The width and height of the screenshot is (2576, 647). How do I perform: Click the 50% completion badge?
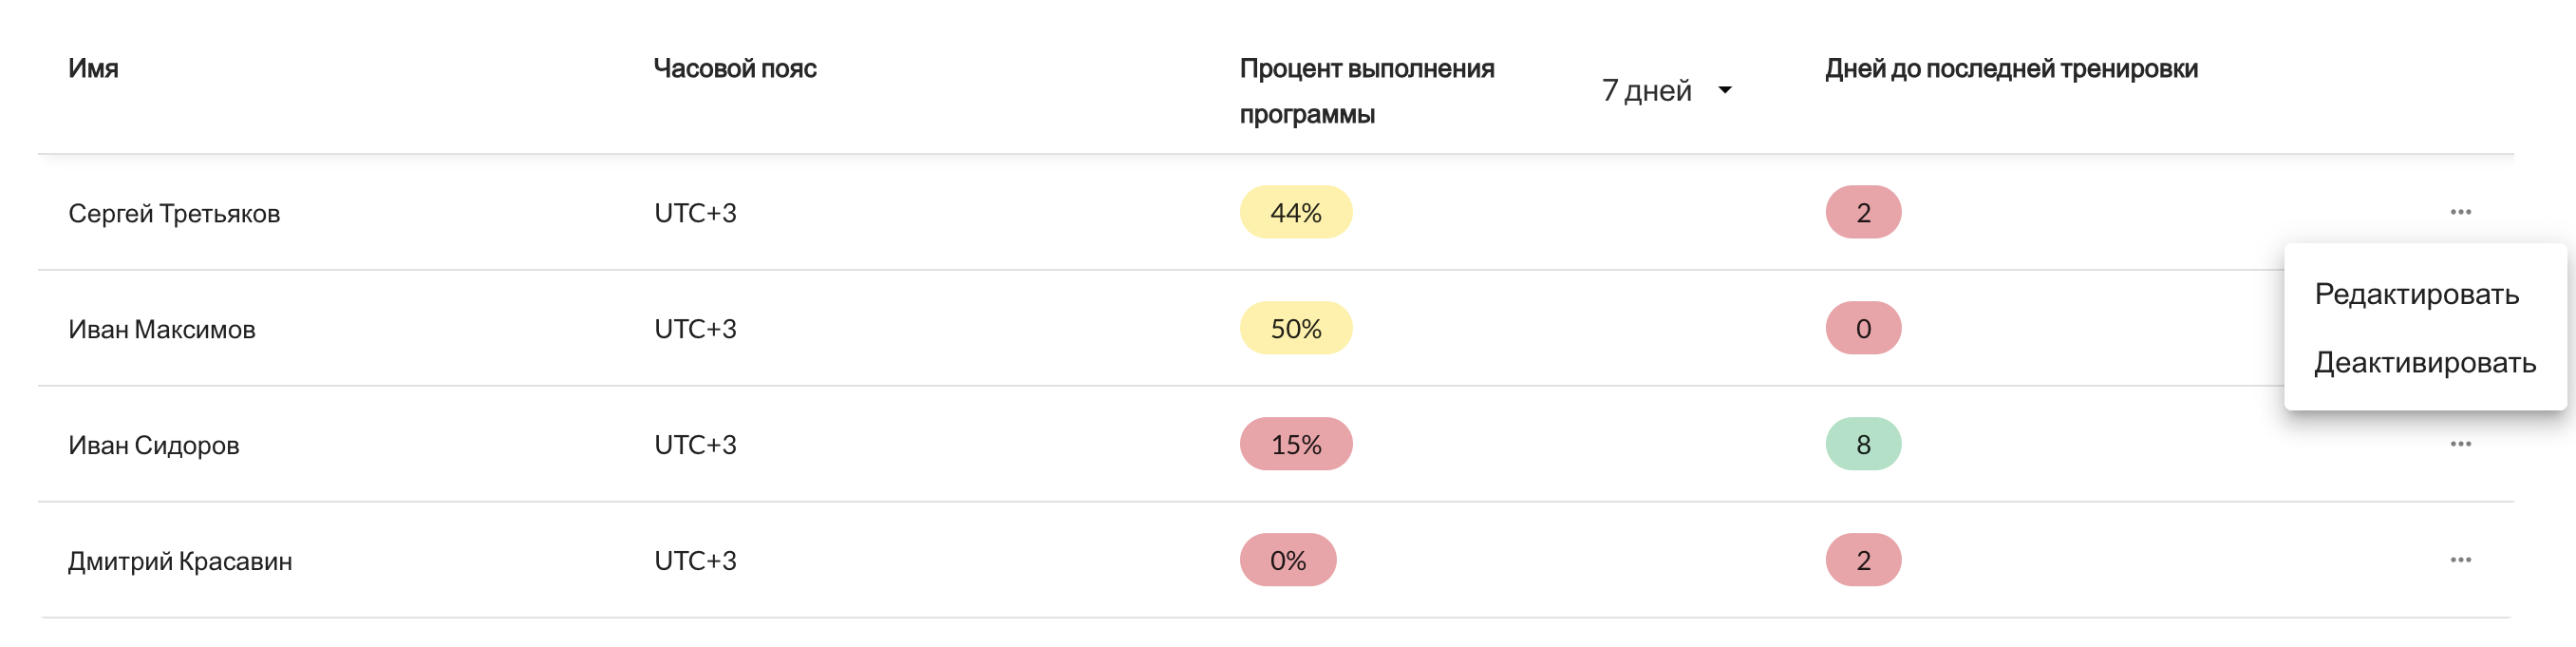[x=1295, y=329]
